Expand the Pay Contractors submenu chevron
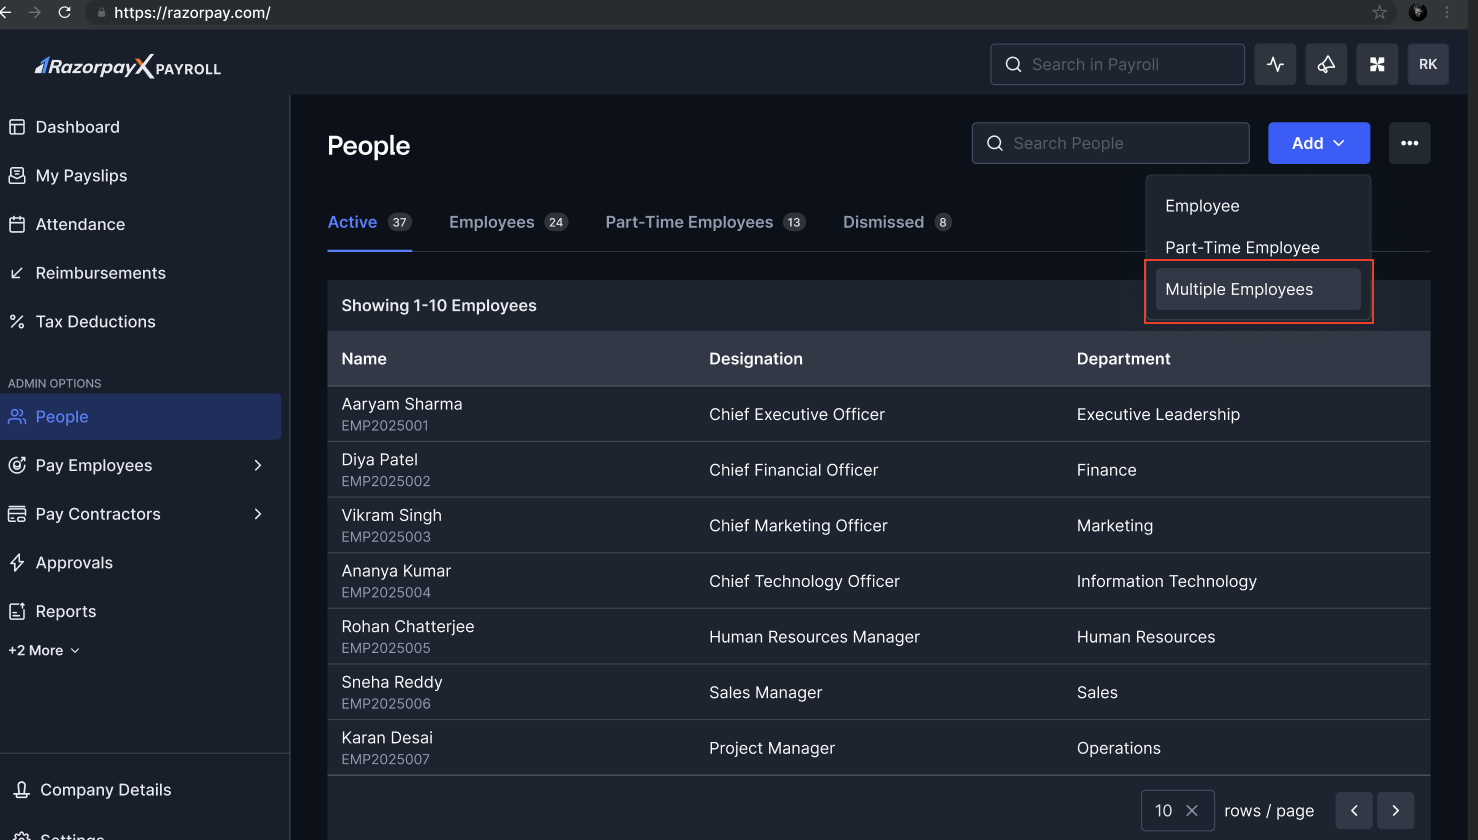The image size is (1478, 840). click(x=258, y=514)
